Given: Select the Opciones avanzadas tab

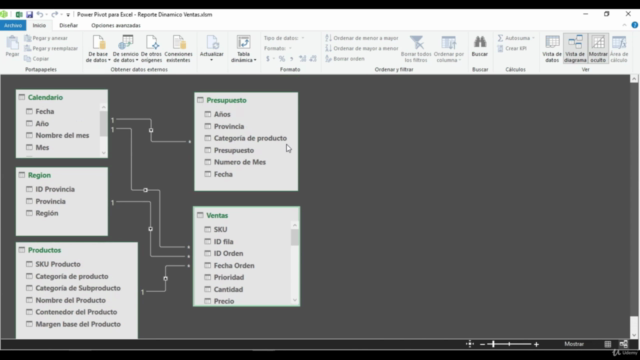Looking at the screenshot, I should [x=116, y=25].
